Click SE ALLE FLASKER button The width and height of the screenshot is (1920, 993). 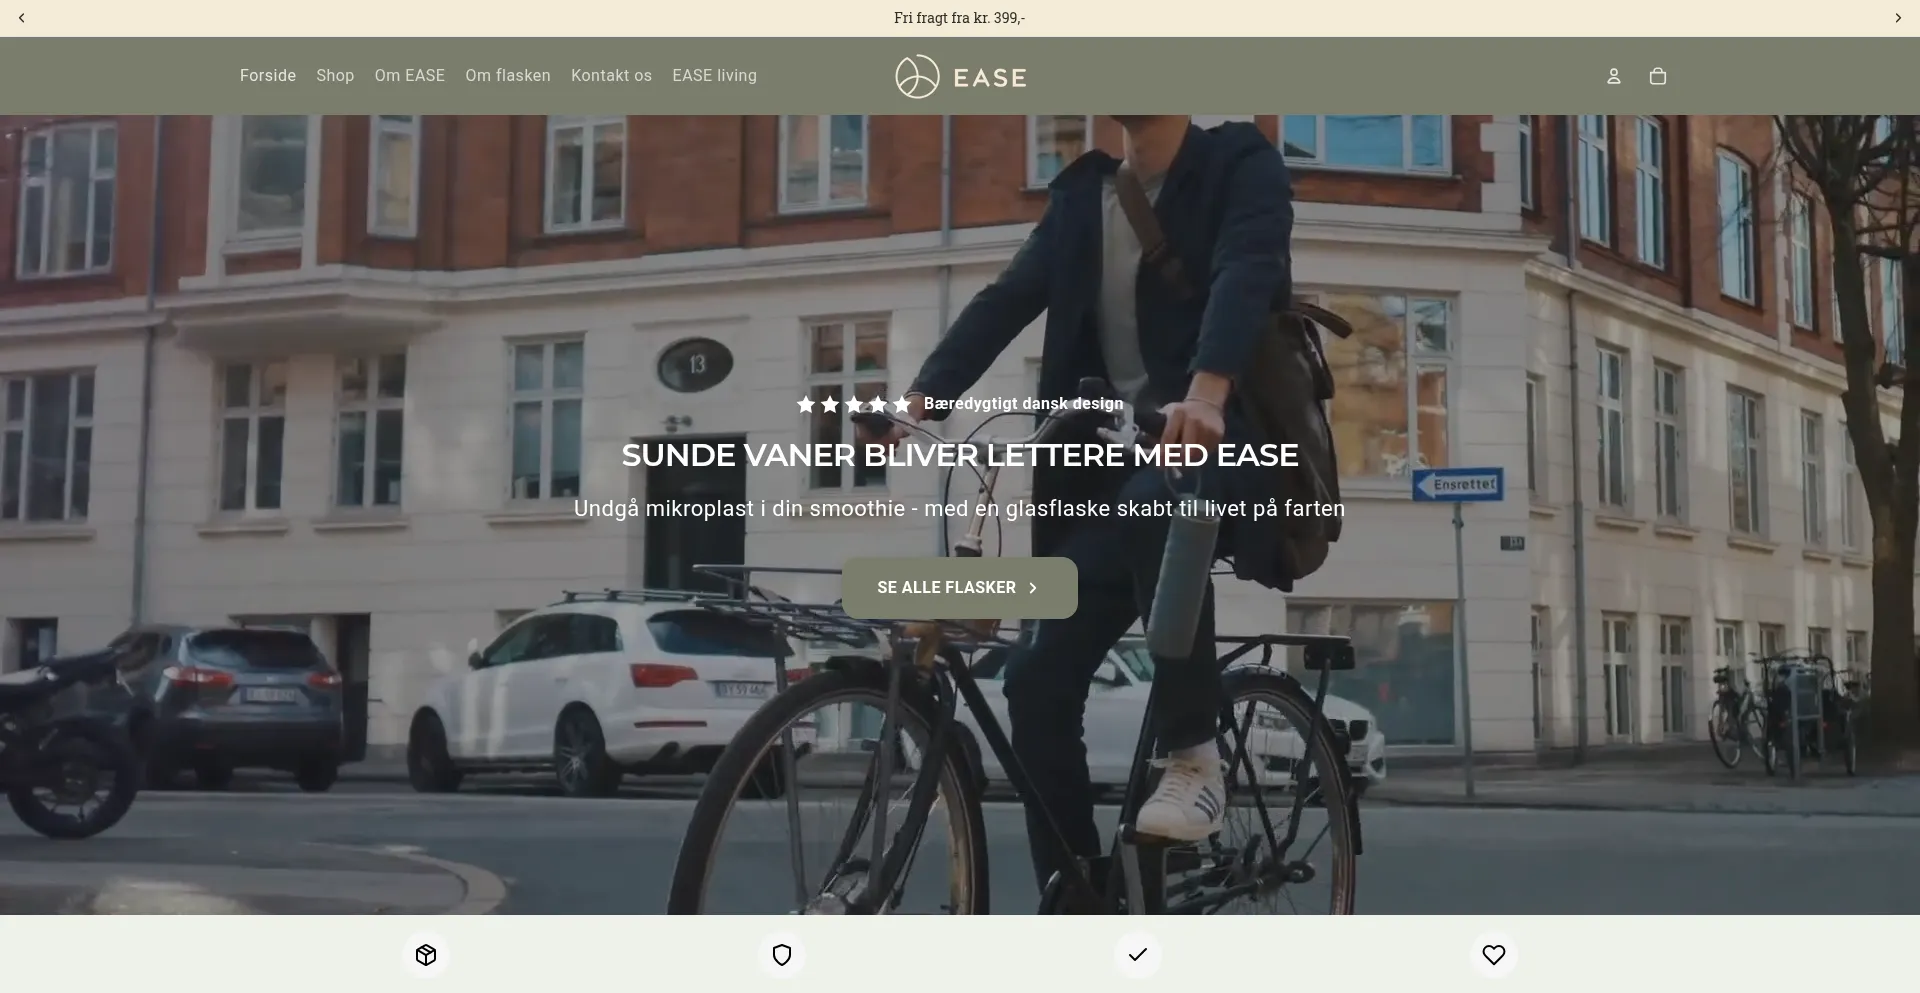(x=960, y=588)
